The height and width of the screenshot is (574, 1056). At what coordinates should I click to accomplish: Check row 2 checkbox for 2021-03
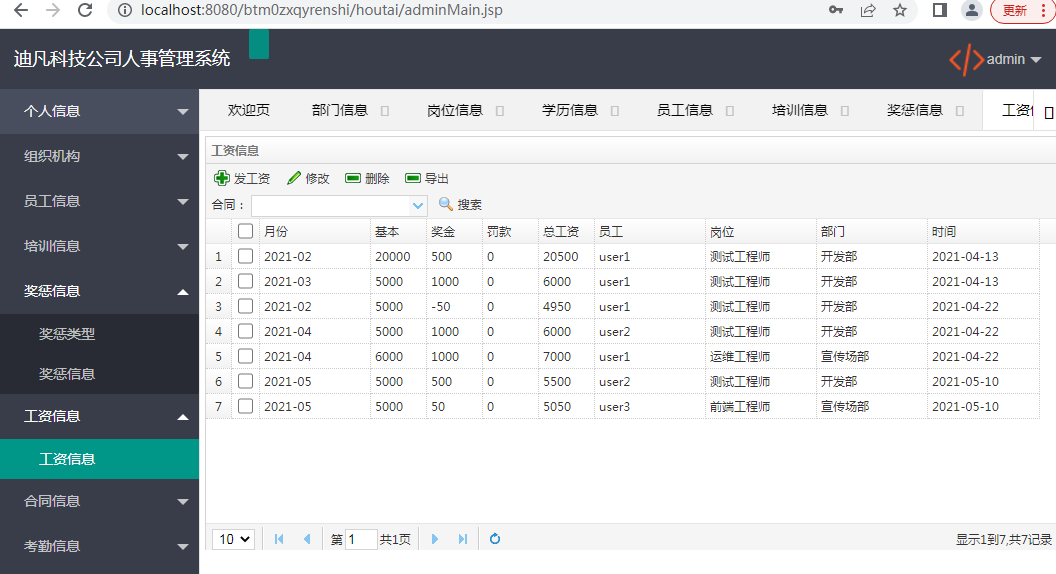pos(245,281)
